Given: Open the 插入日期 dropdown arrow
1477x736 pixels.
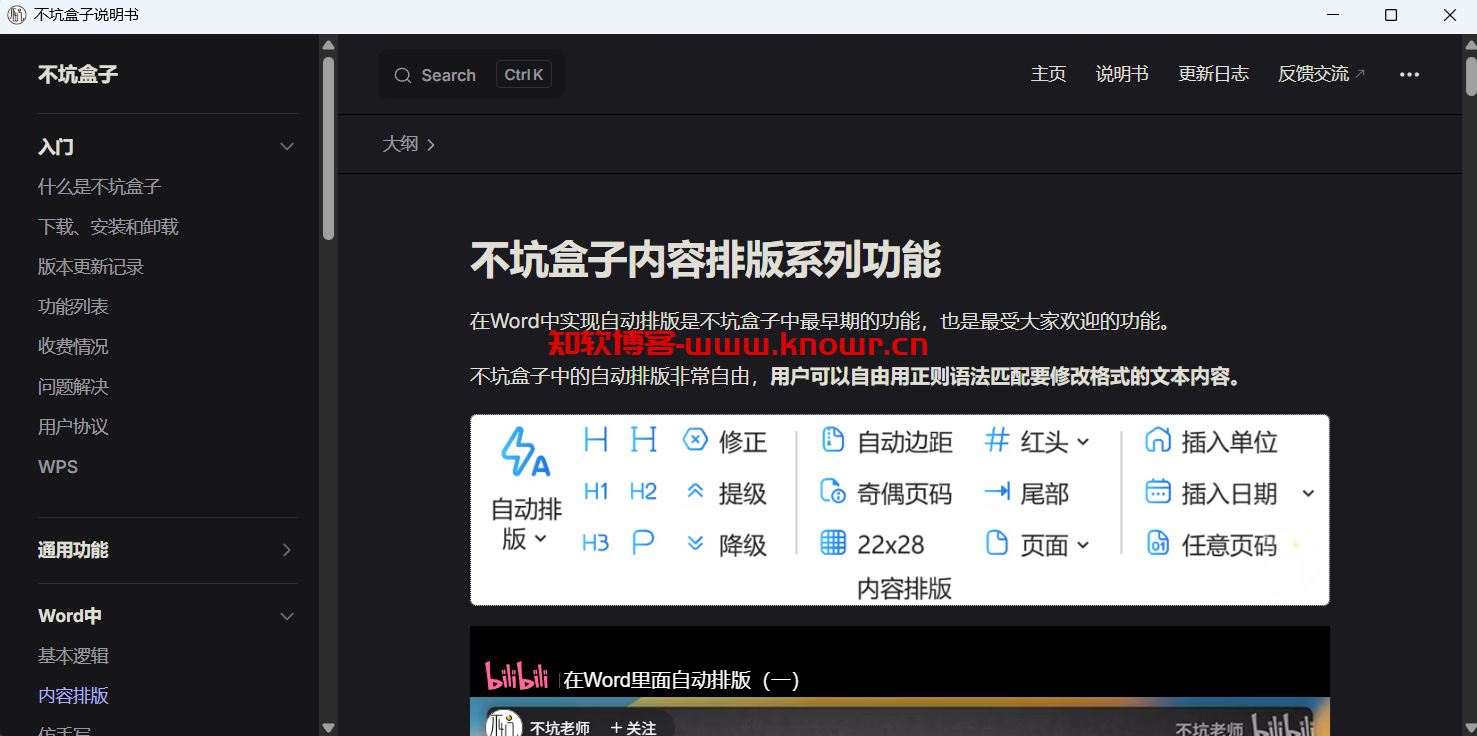Looking at the screenshot, I should pyautogui.click(x=1308, y=493).
